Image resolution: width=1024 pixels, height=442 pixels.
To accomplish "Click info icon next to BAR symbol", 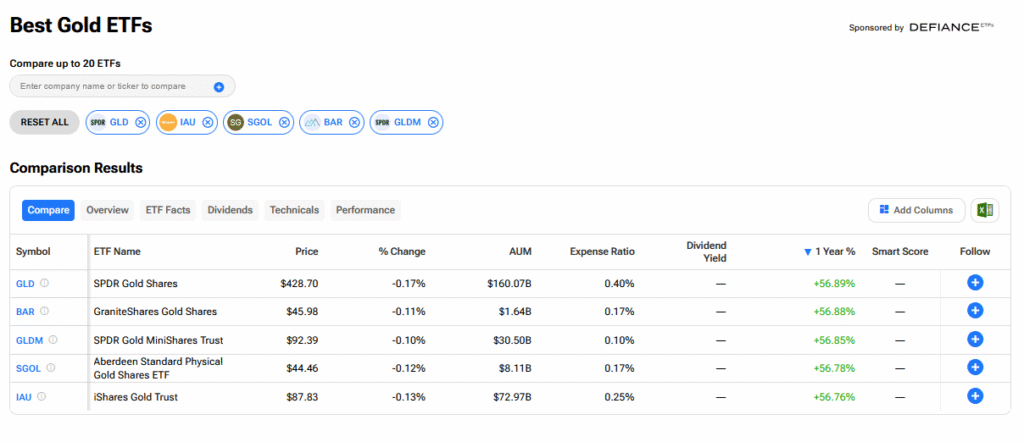I will (45, 311).
